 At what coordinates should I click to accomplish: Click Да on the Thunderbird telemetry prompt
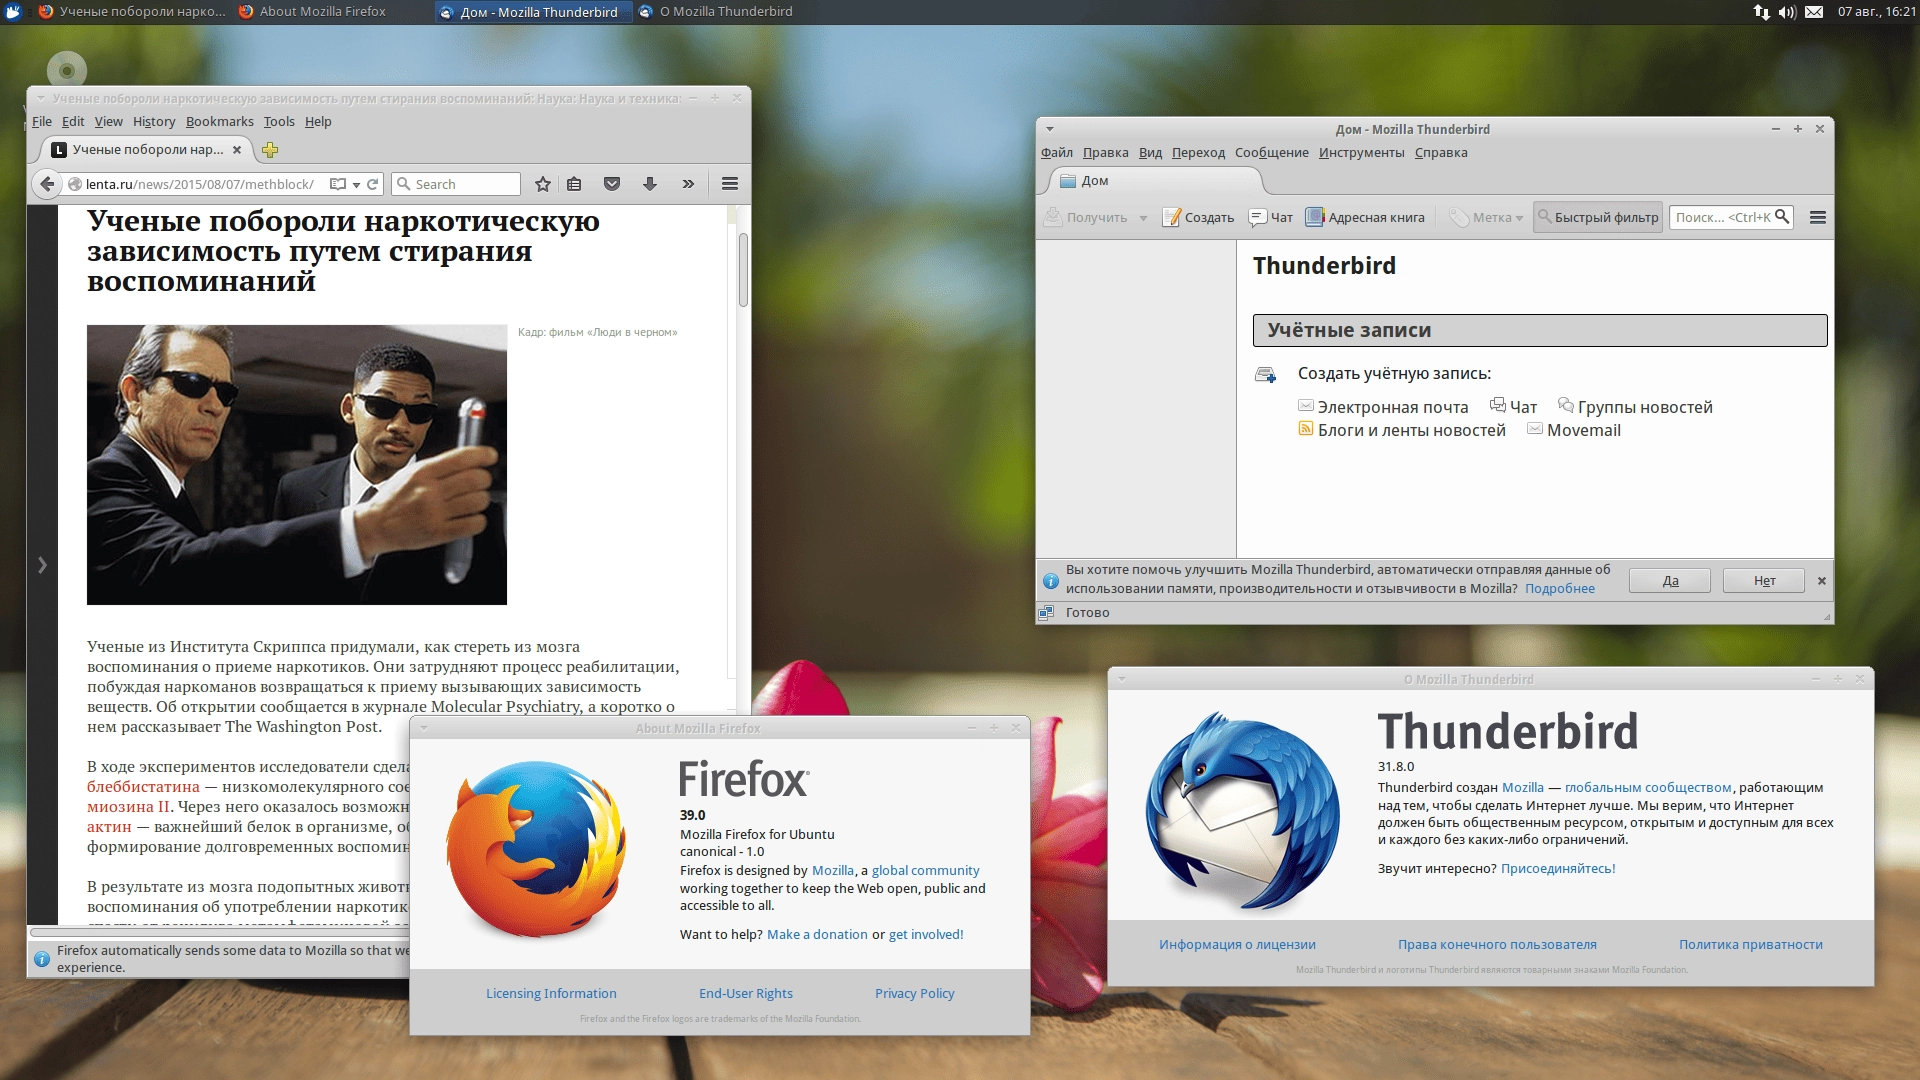pyautogui.click(x=1670, y=581)
